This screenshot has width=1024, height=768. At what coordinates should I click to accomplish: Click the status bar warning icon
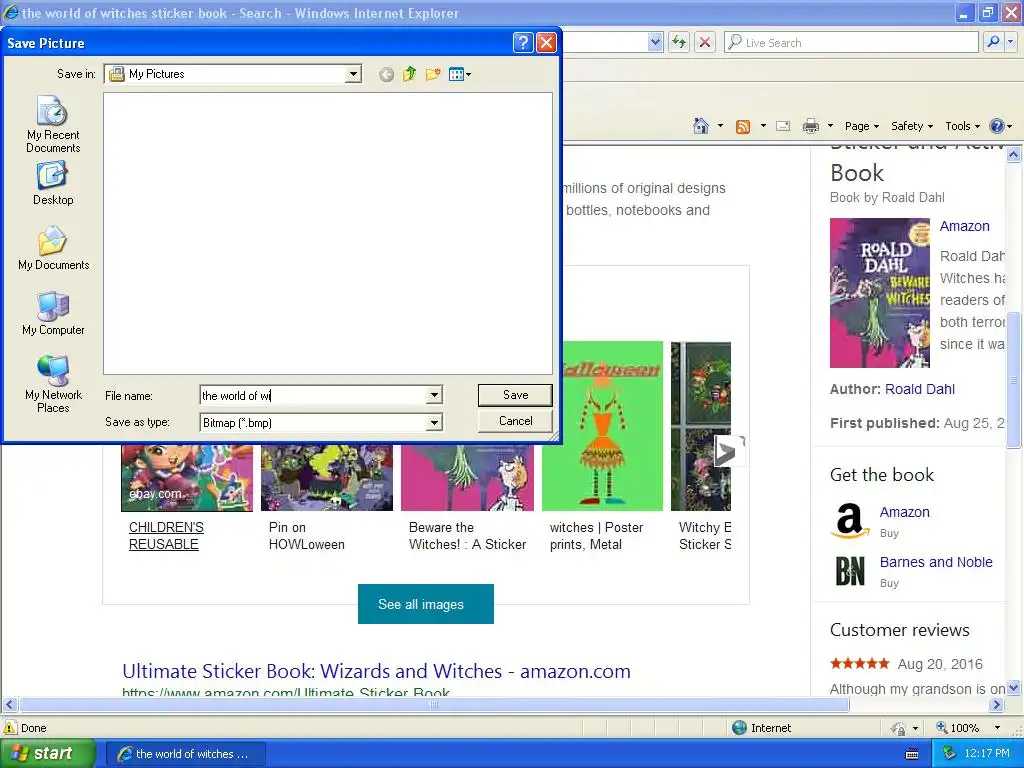pos(10,728)
